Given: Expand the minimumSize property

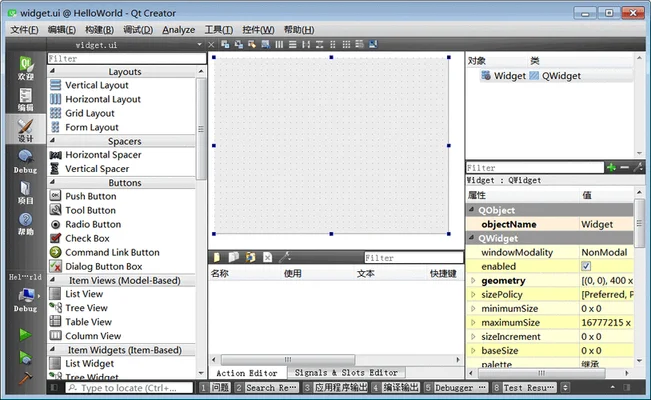Looking at the screenshot, I should pos(473,309).
